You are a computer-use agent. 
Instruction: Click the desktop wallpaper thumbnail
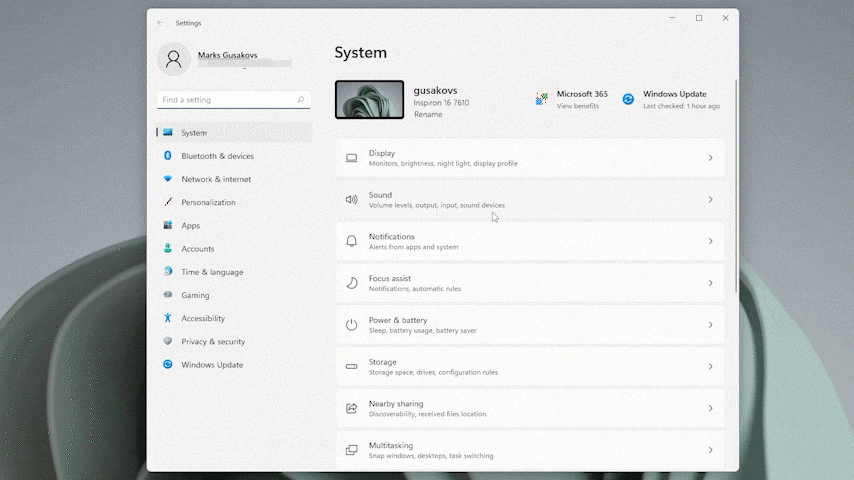369,99
